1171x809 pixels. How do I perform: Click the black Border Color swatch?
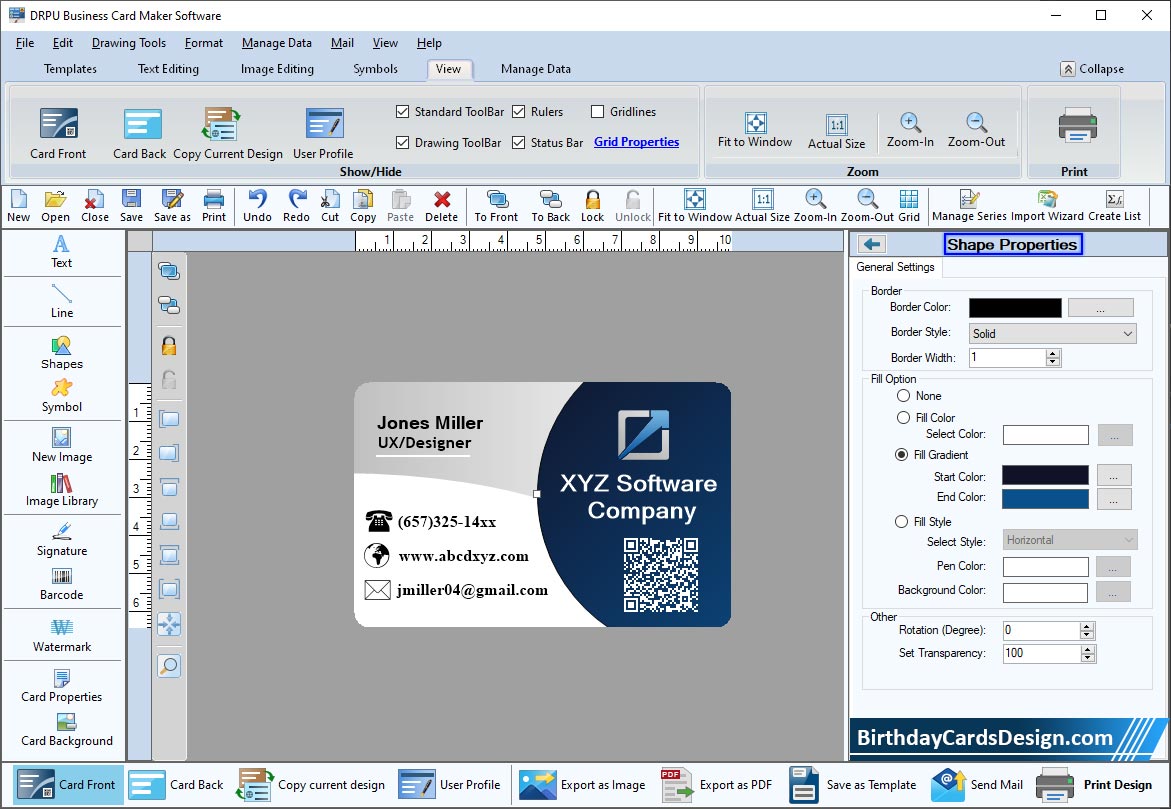1015,308
